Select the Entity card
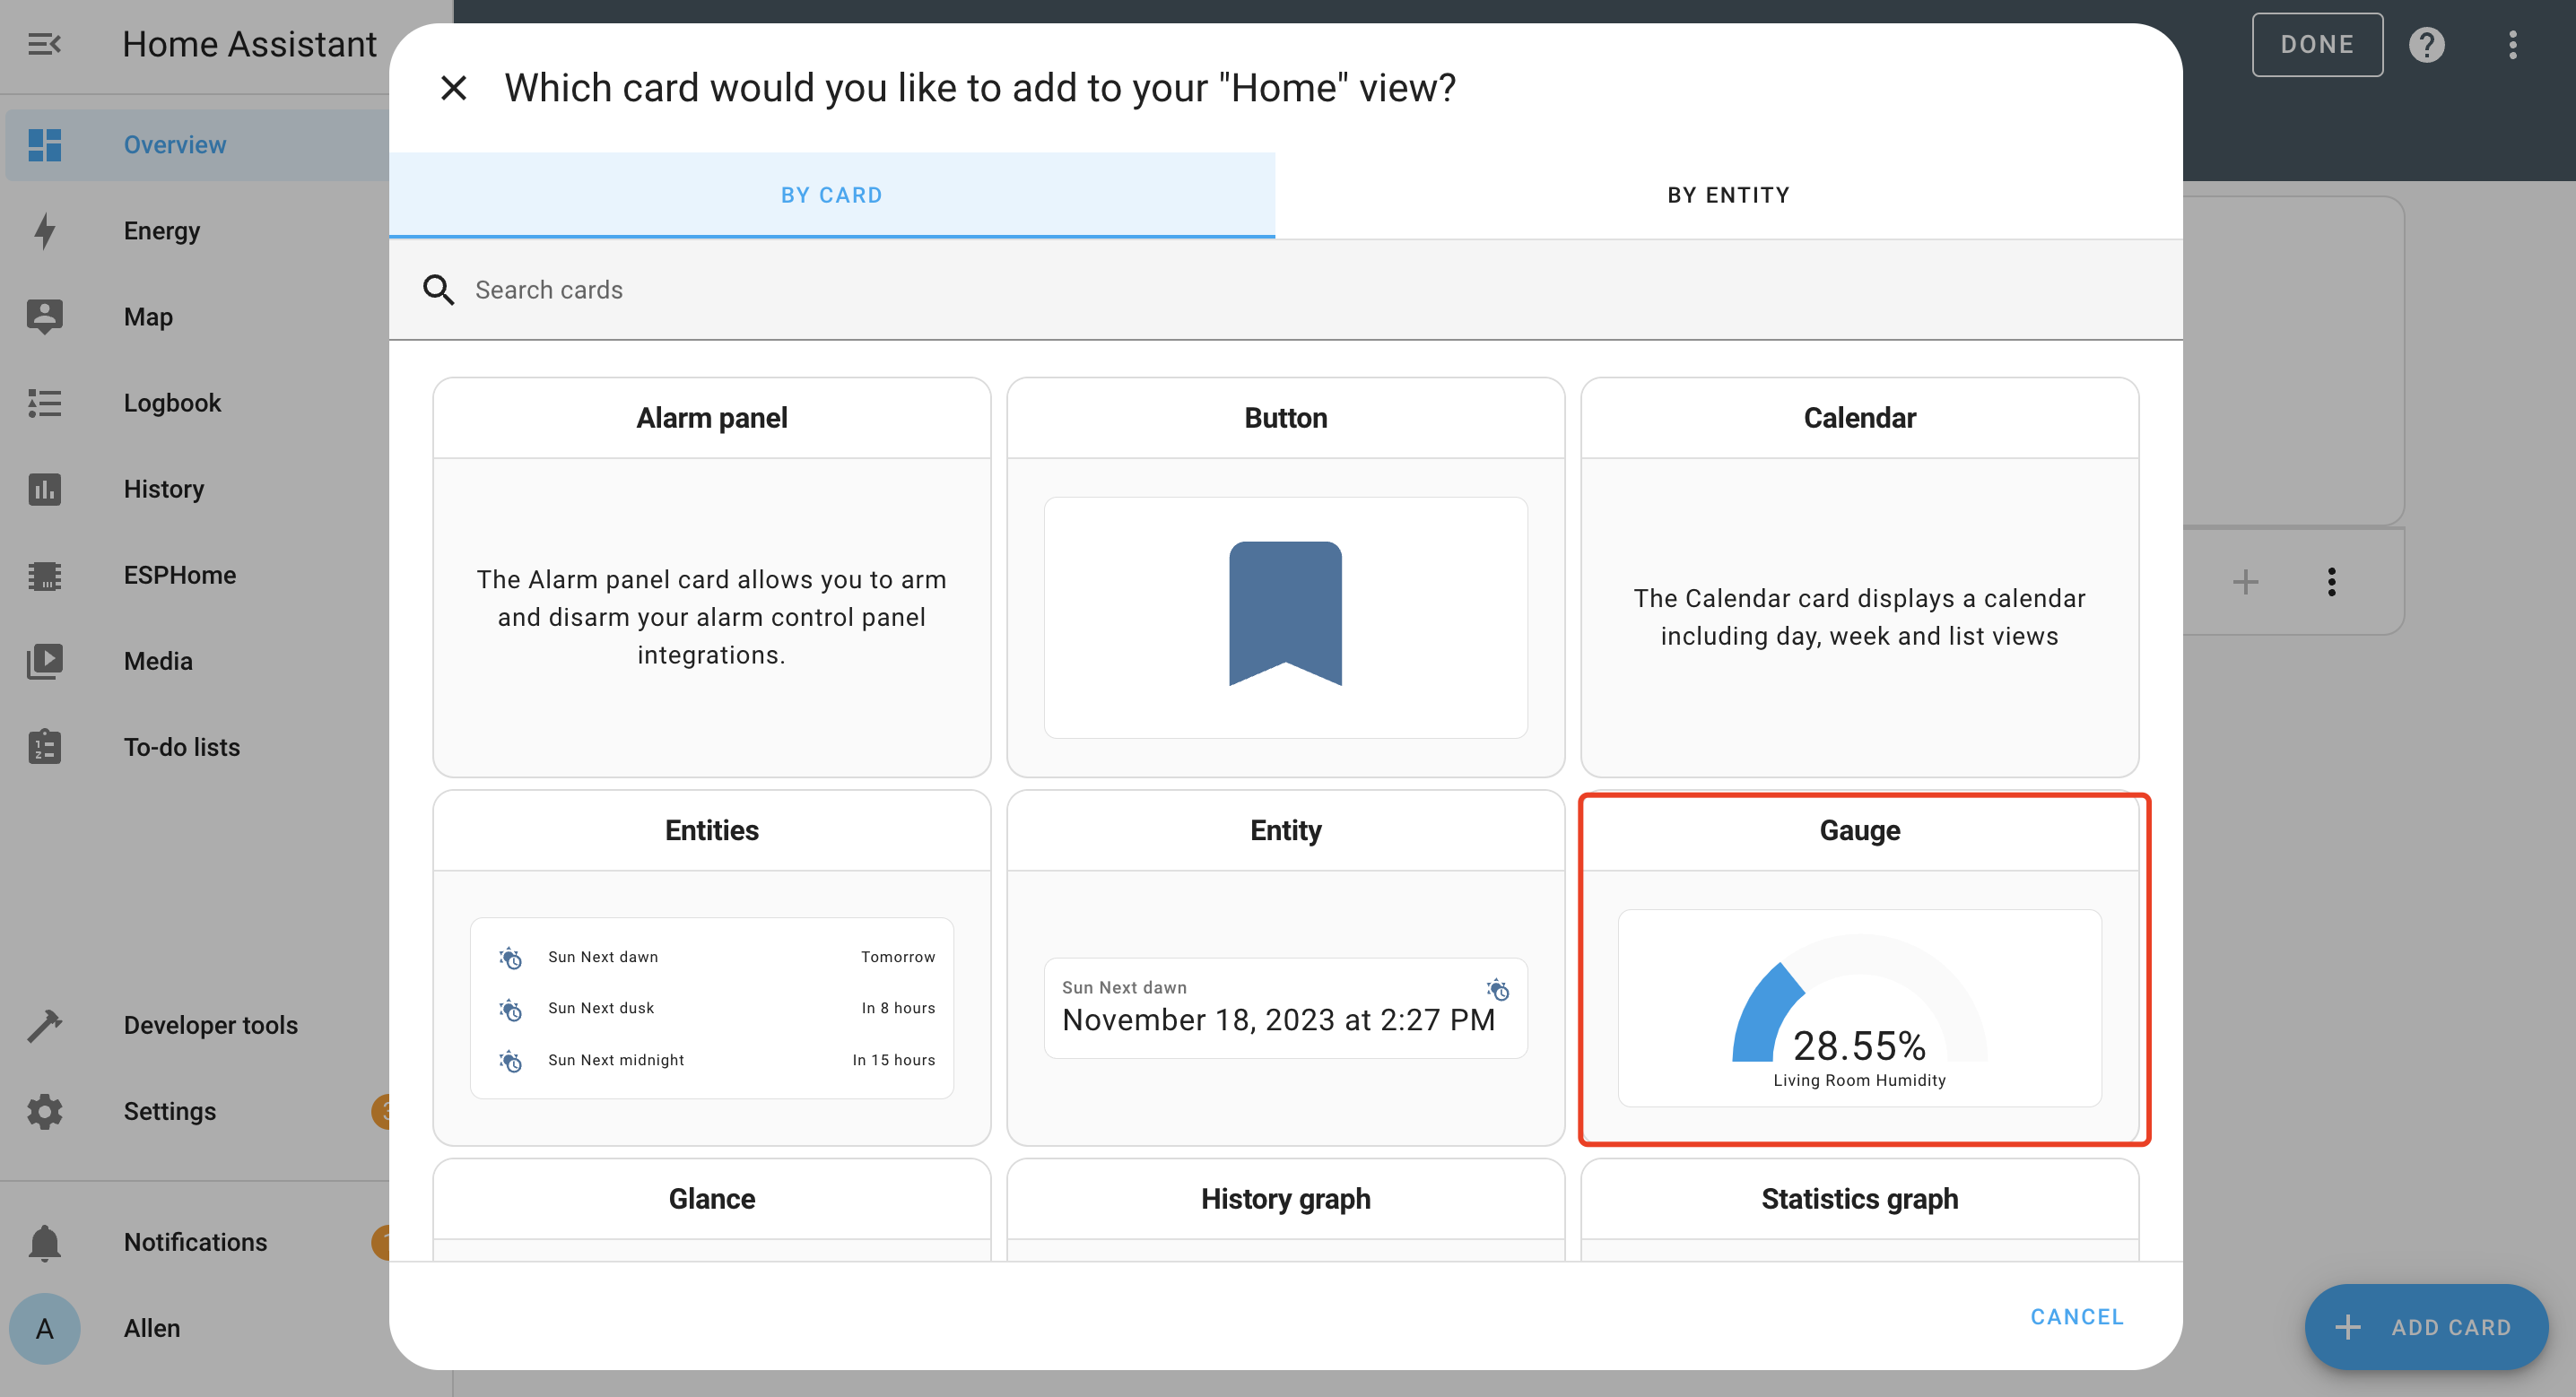The height and width of the screenshot is (1397, 2576). [x=1285, y=967]
